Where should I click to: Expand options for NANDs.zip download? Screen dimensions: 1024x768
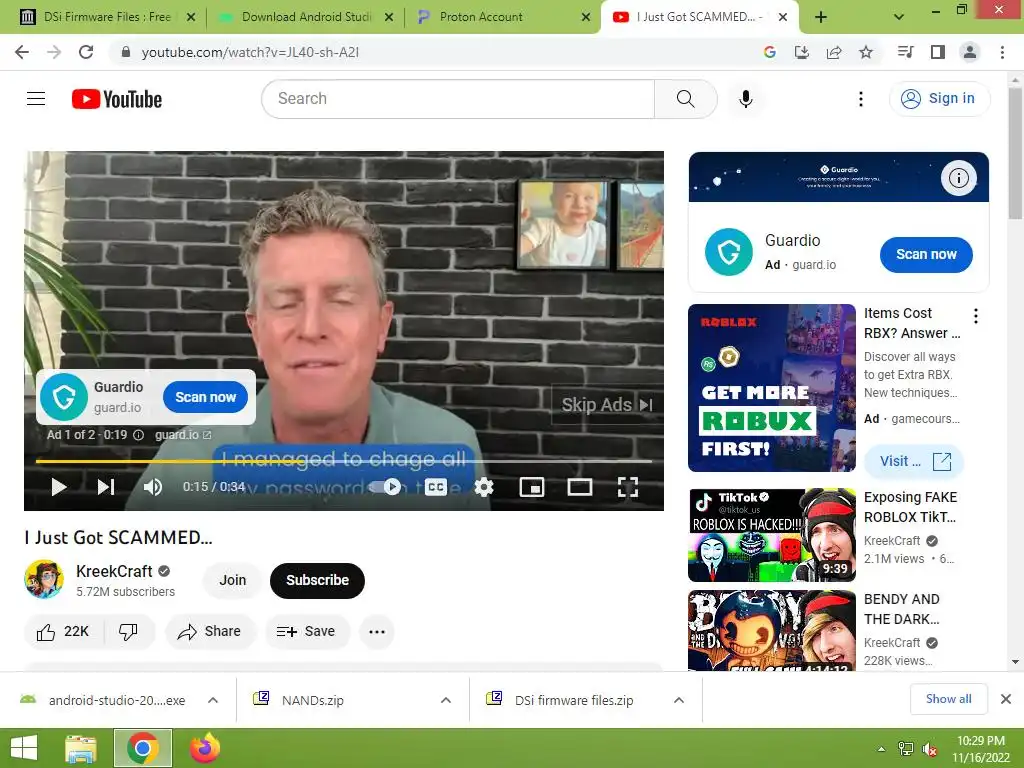click(446, 700)
